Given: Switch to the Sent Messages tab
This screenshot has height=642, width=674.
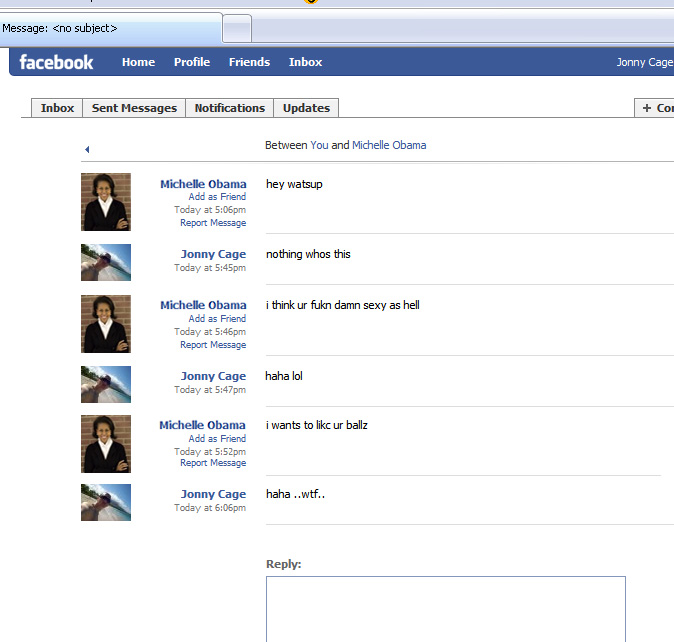Looking at the screenshot, I should click(x=134, y=108).
